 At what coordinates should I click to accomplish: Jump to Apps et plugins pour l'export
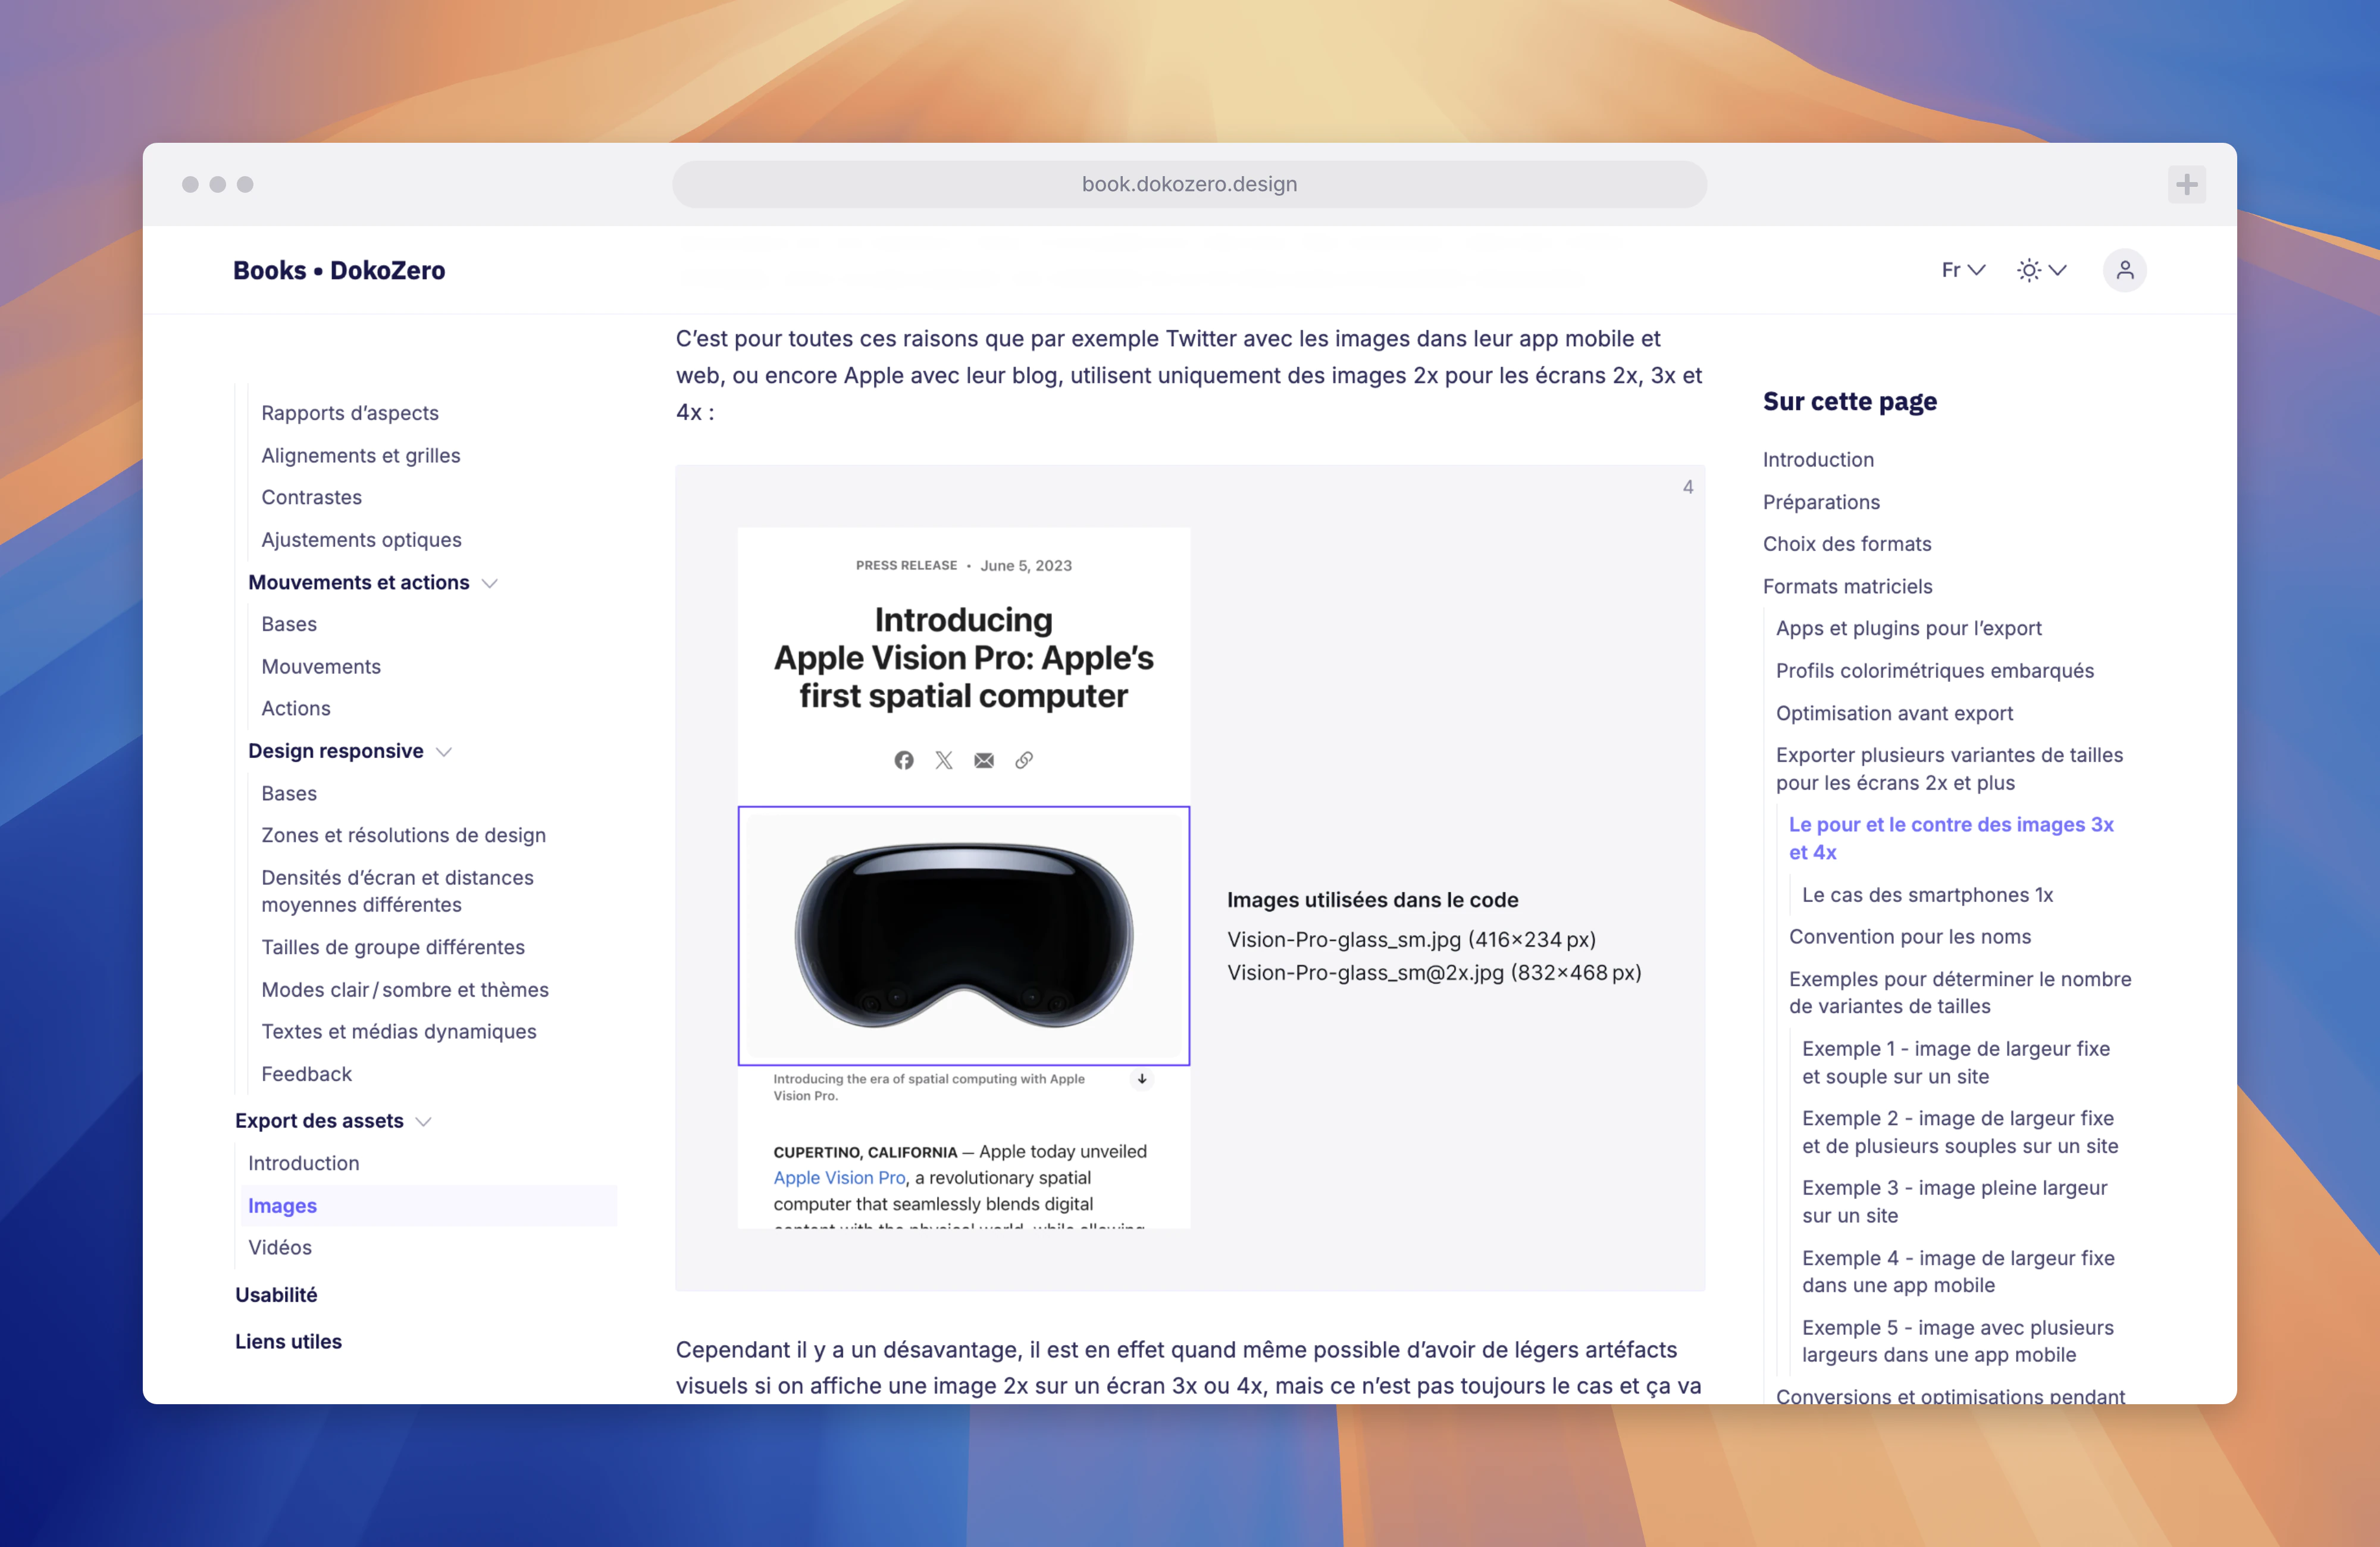point(1909,628)
